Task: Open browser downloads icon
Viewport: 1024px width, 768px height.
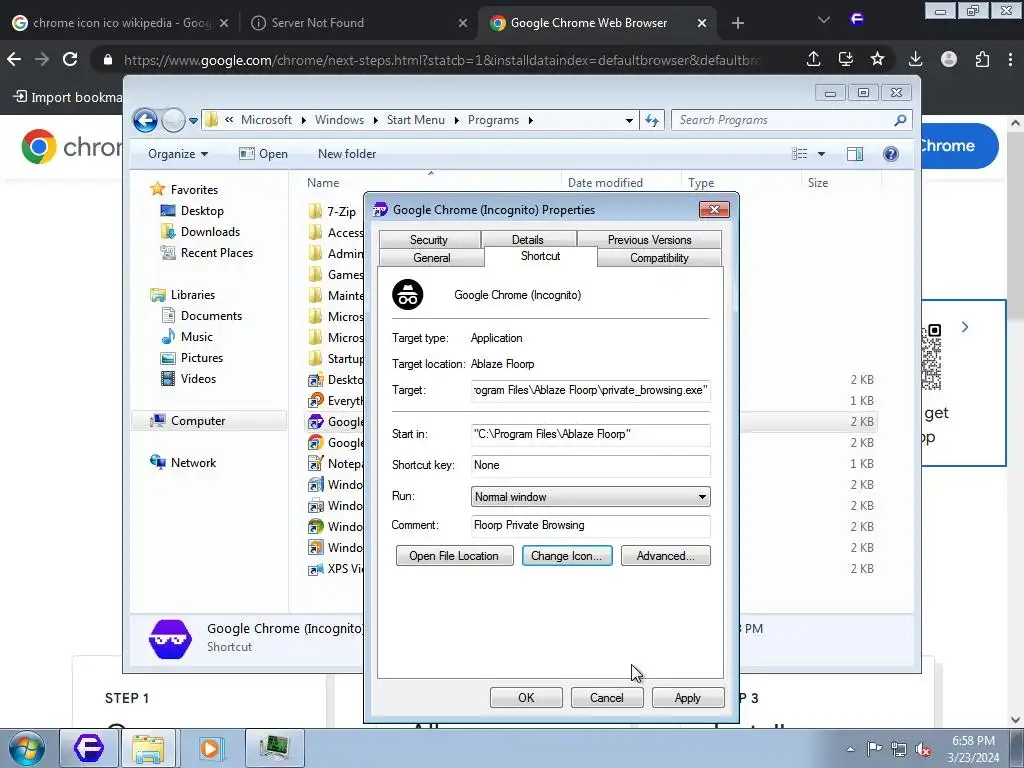Action: coord(915,59)
